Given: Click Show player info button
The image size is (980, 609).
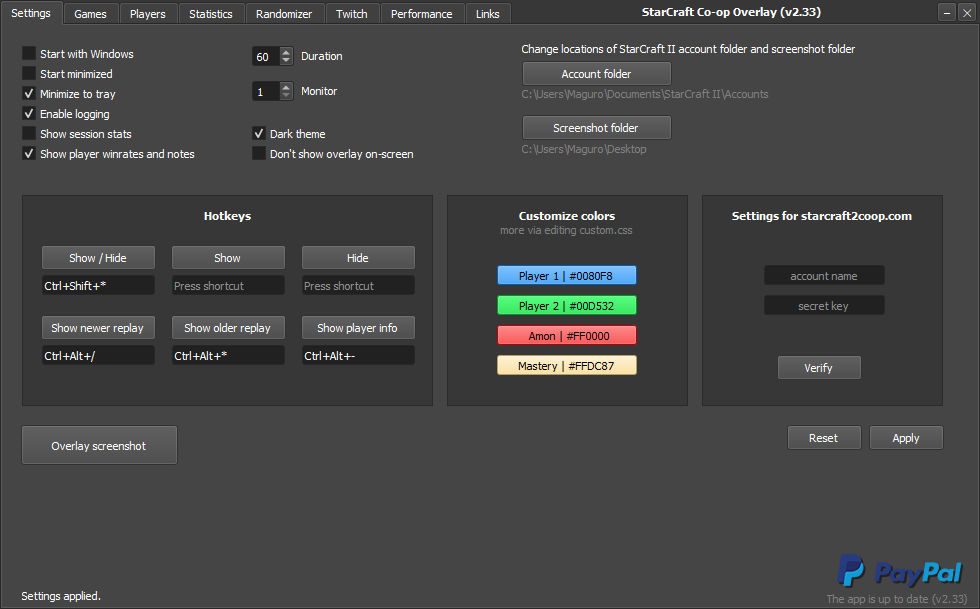Looking at the screenshot, I should pyautogui.click(x=358, y=328).
